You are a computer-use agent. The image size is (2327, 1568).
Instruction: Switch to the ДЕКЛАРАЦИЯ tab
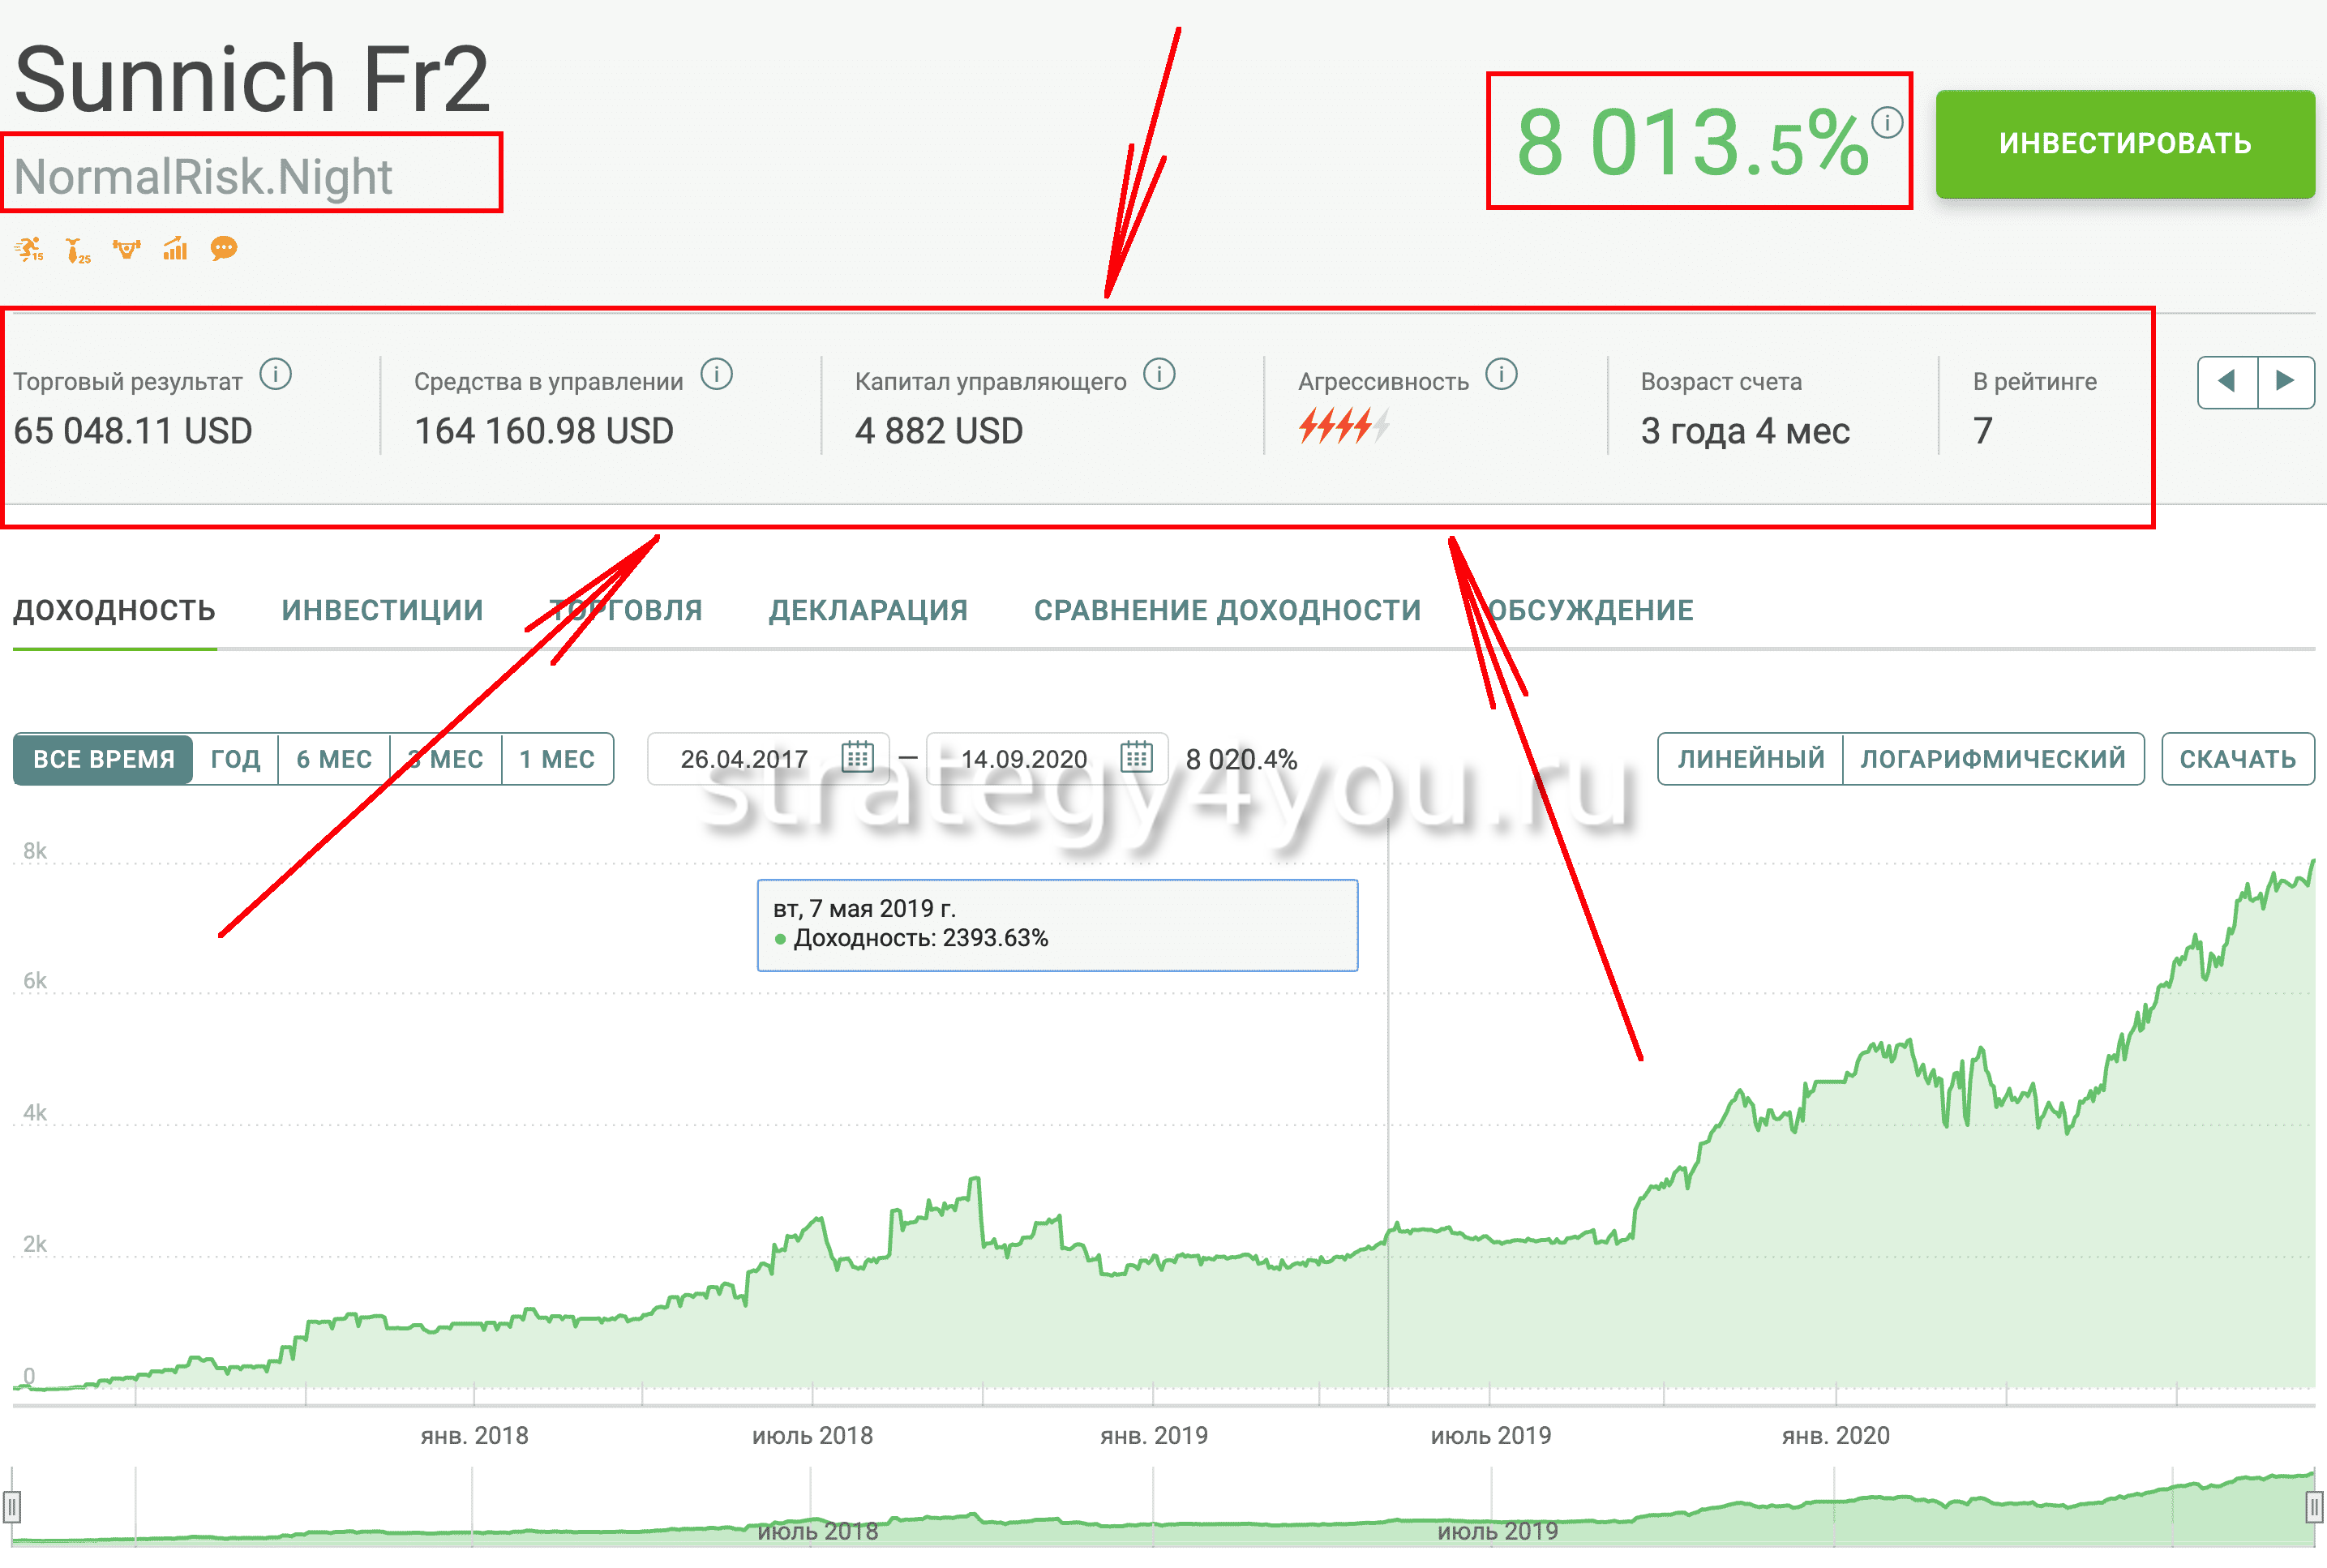pos(867,610)
